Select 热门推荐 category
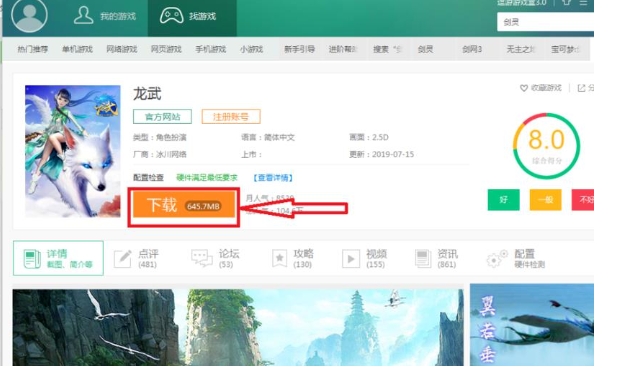 [33, 49]
